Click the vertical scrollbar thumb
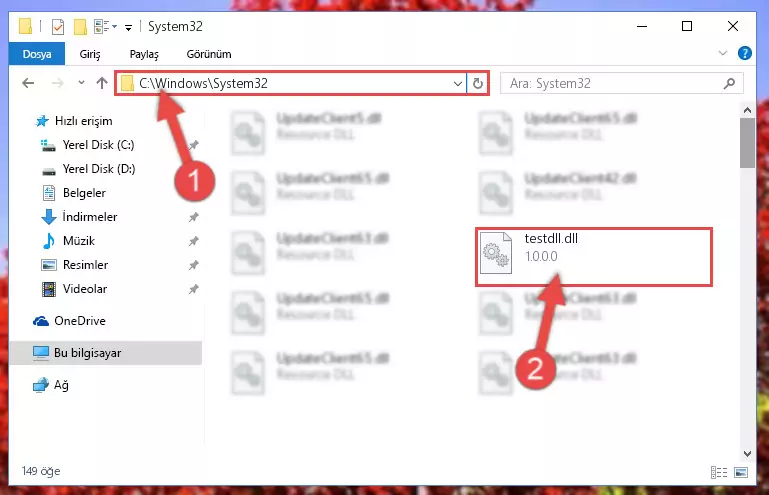769x495 pixels. (747, 143)
